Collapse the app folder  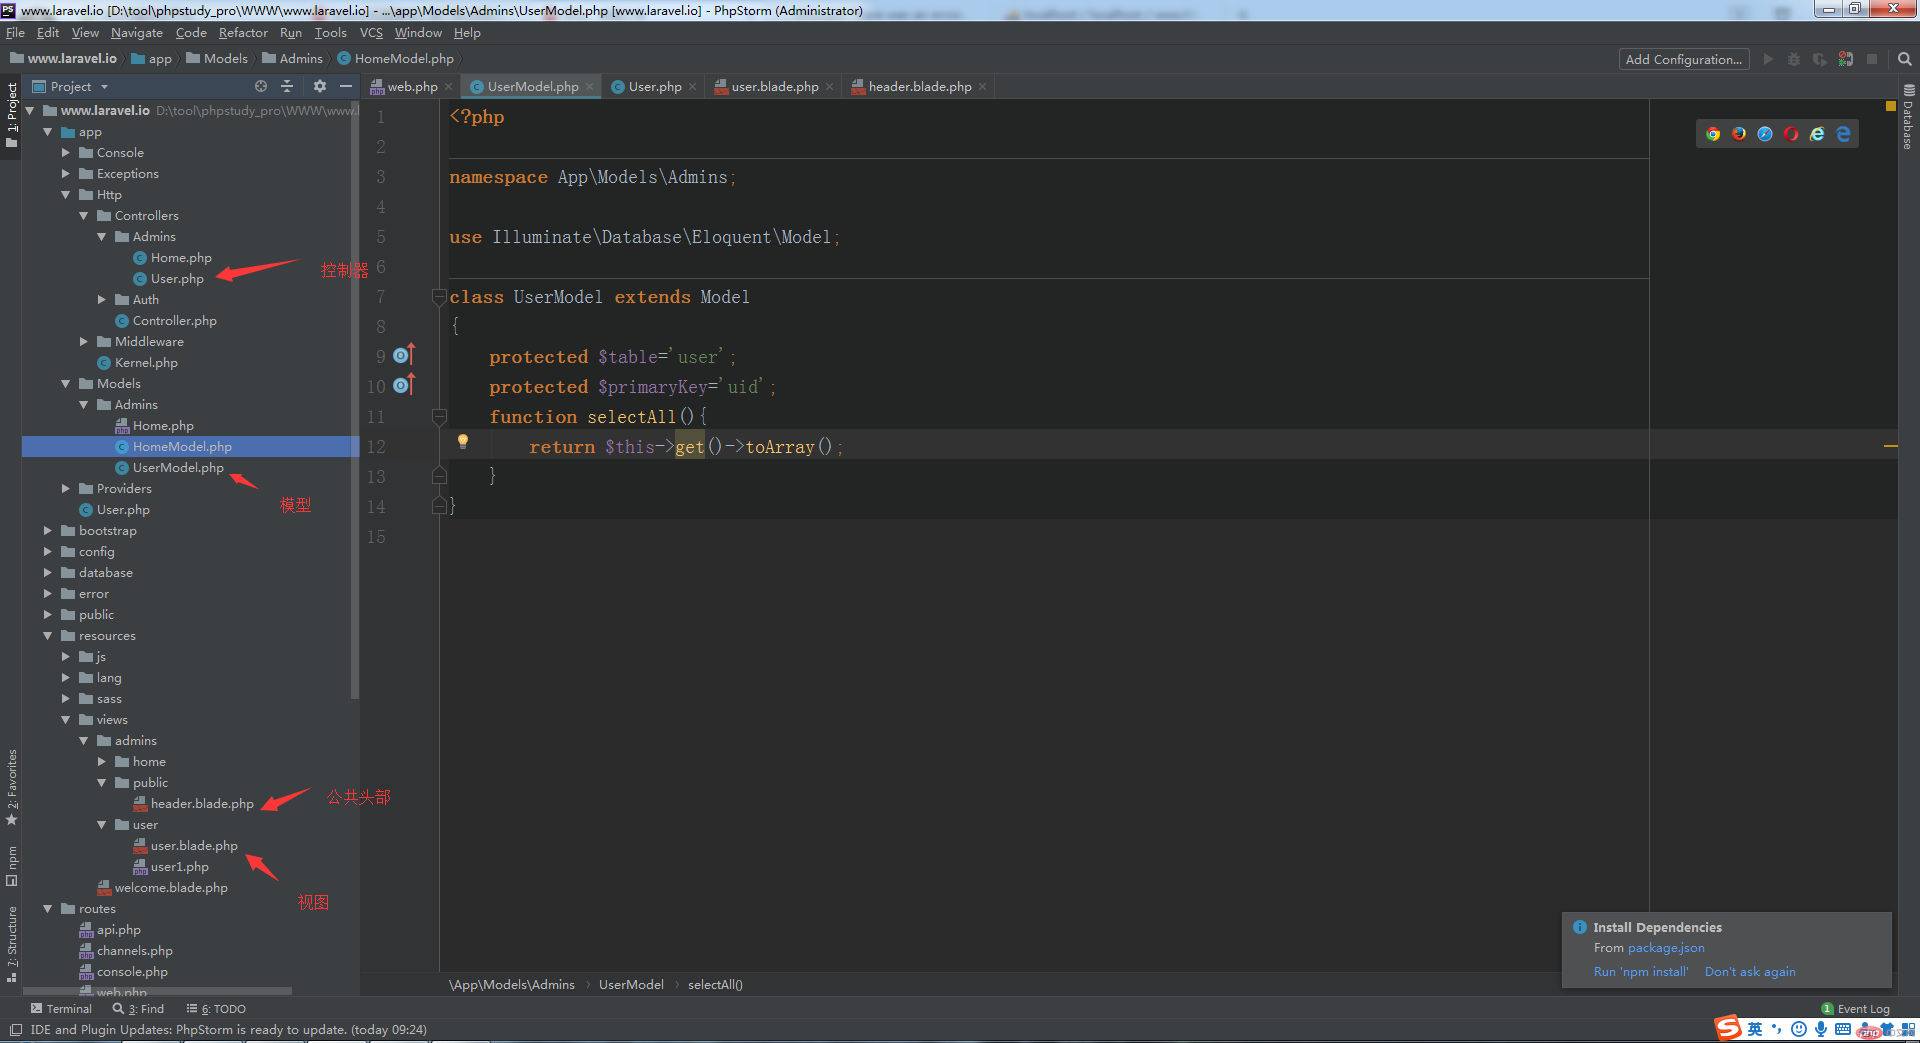pos(47,132)
